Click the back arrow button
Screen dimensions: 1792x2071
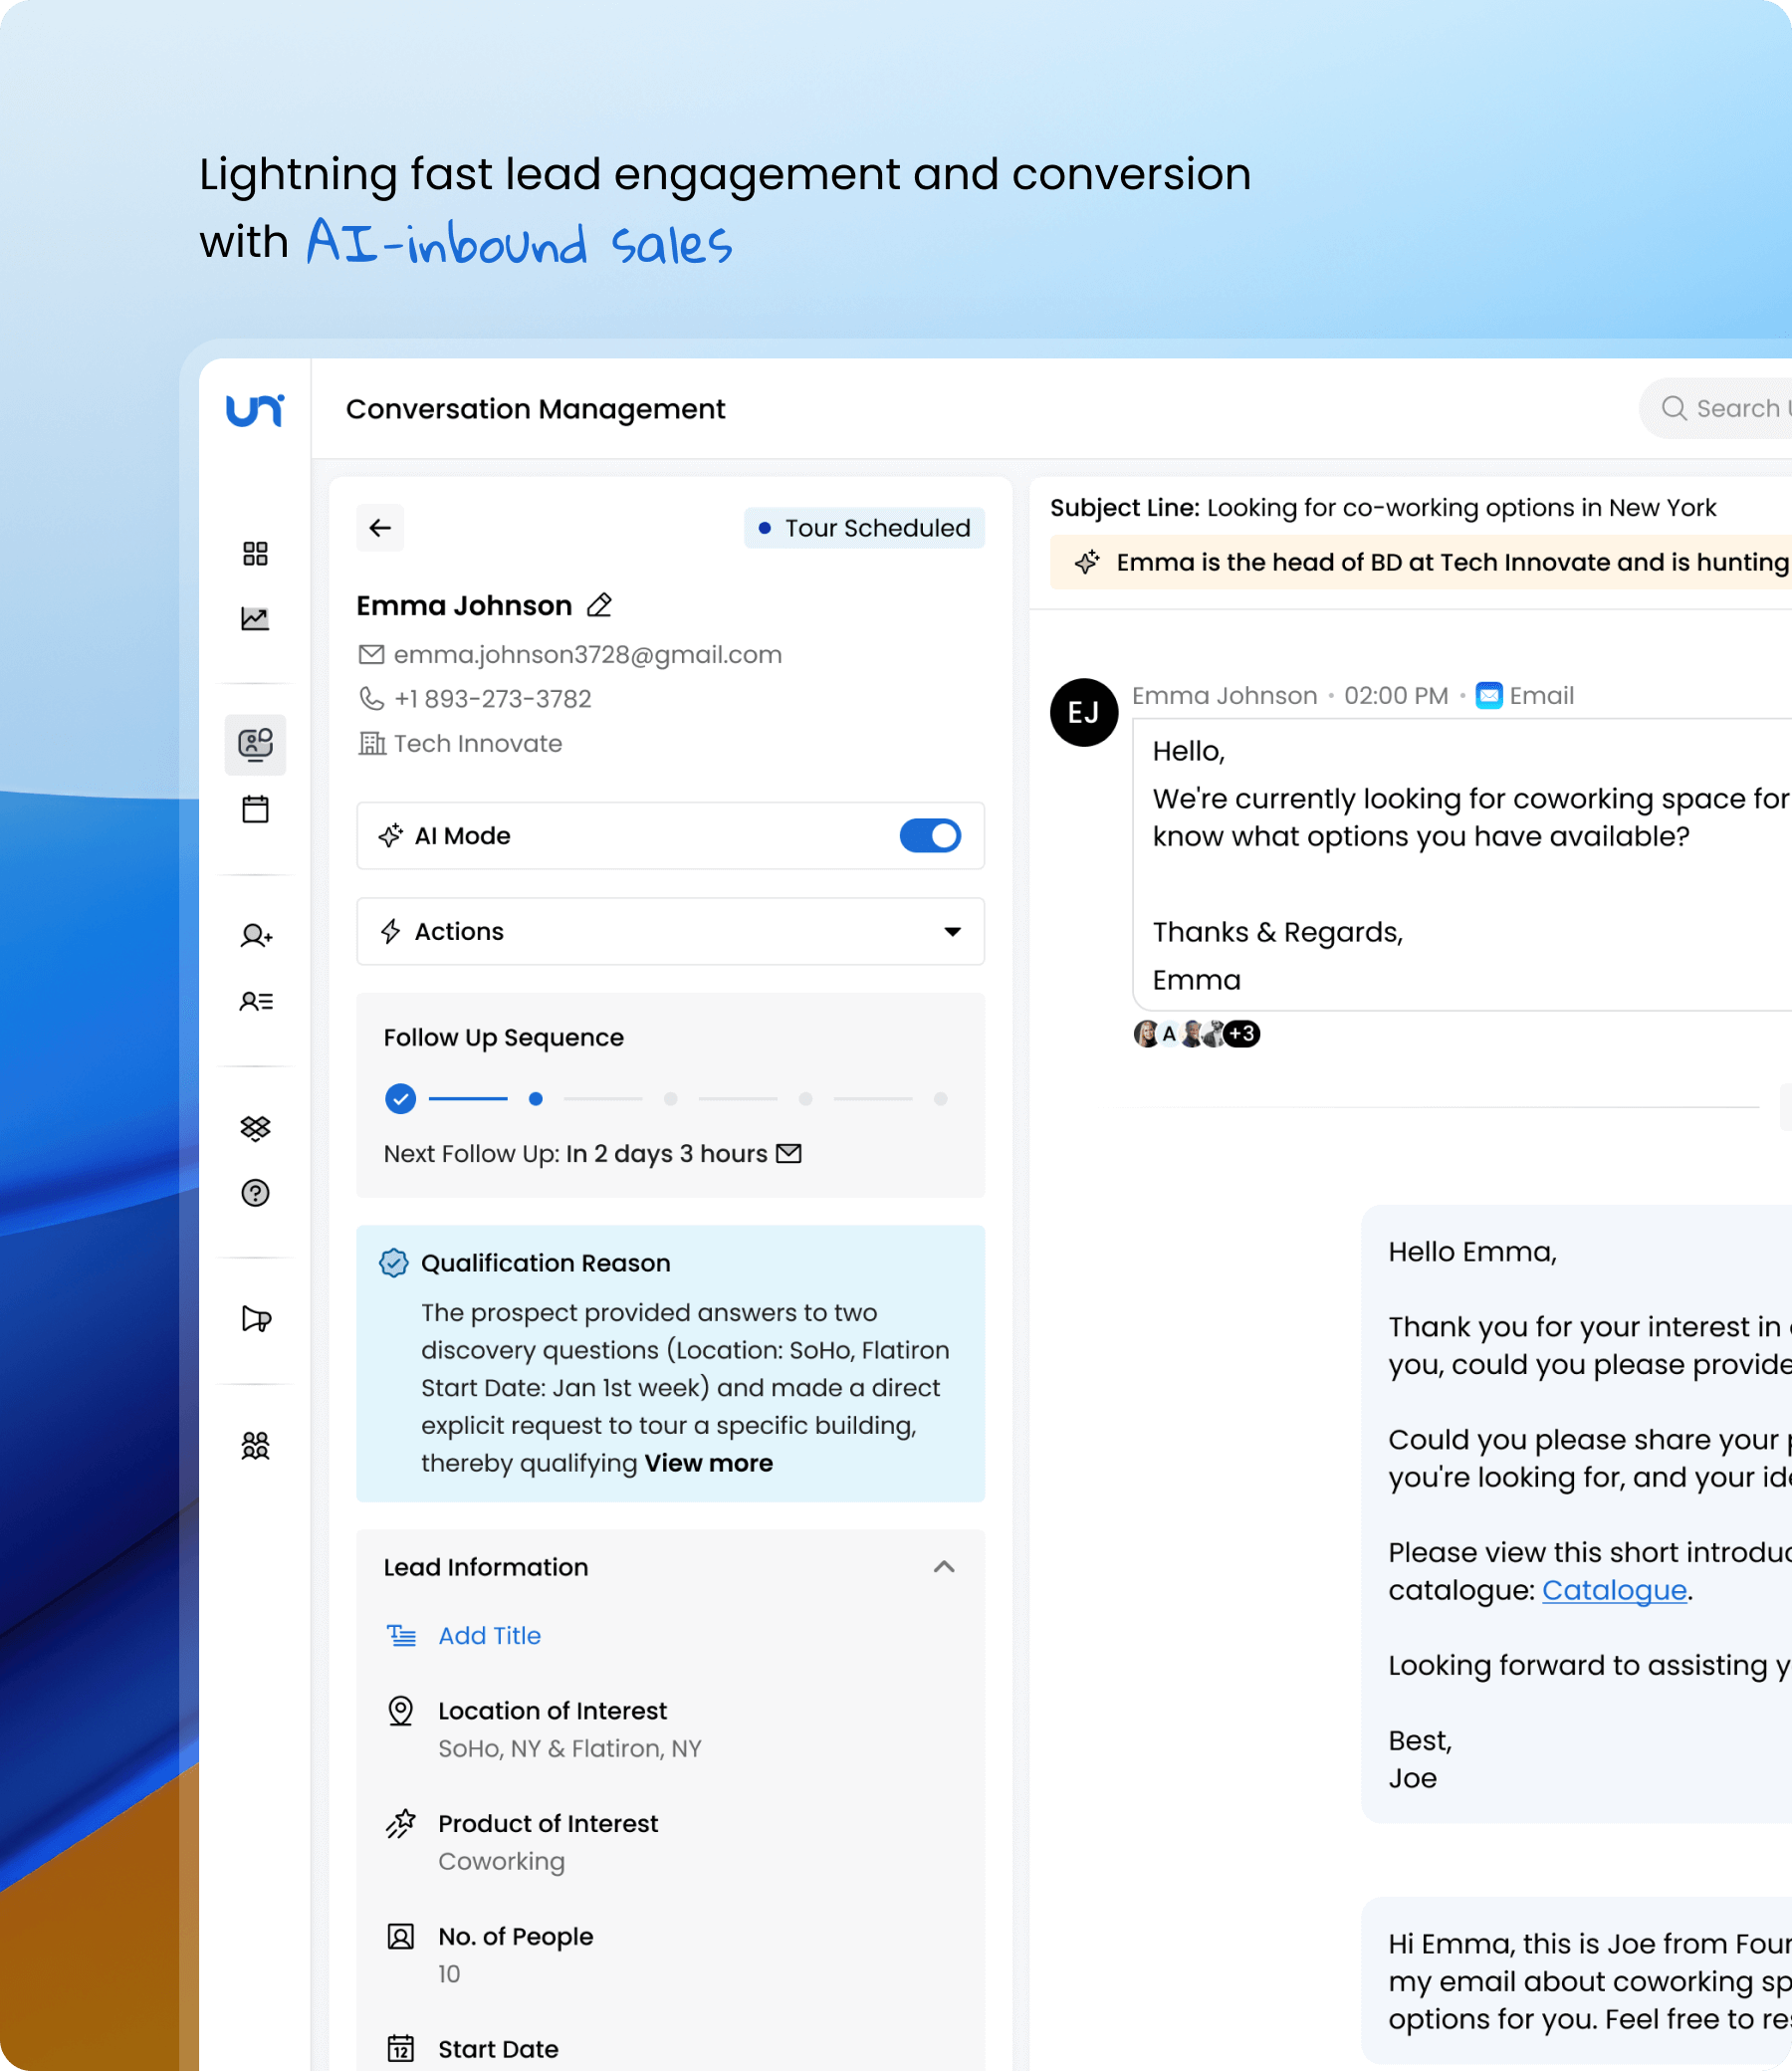click(x=380, y=528)
